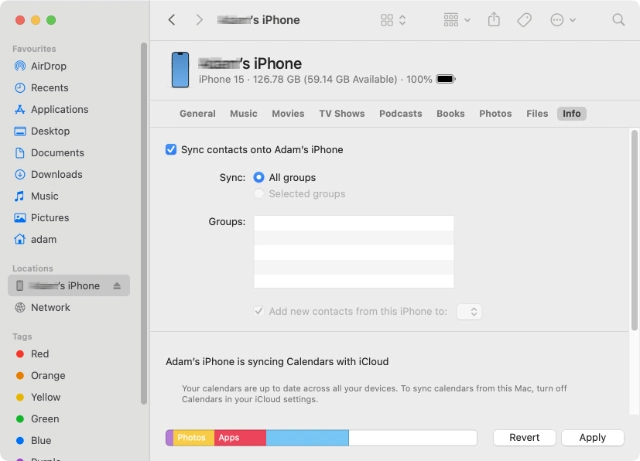Viewport: 640px width, 461px height.
Task: Uncheck Sync contacts onto Adam's iPhone
Action: tap(171, 150)
